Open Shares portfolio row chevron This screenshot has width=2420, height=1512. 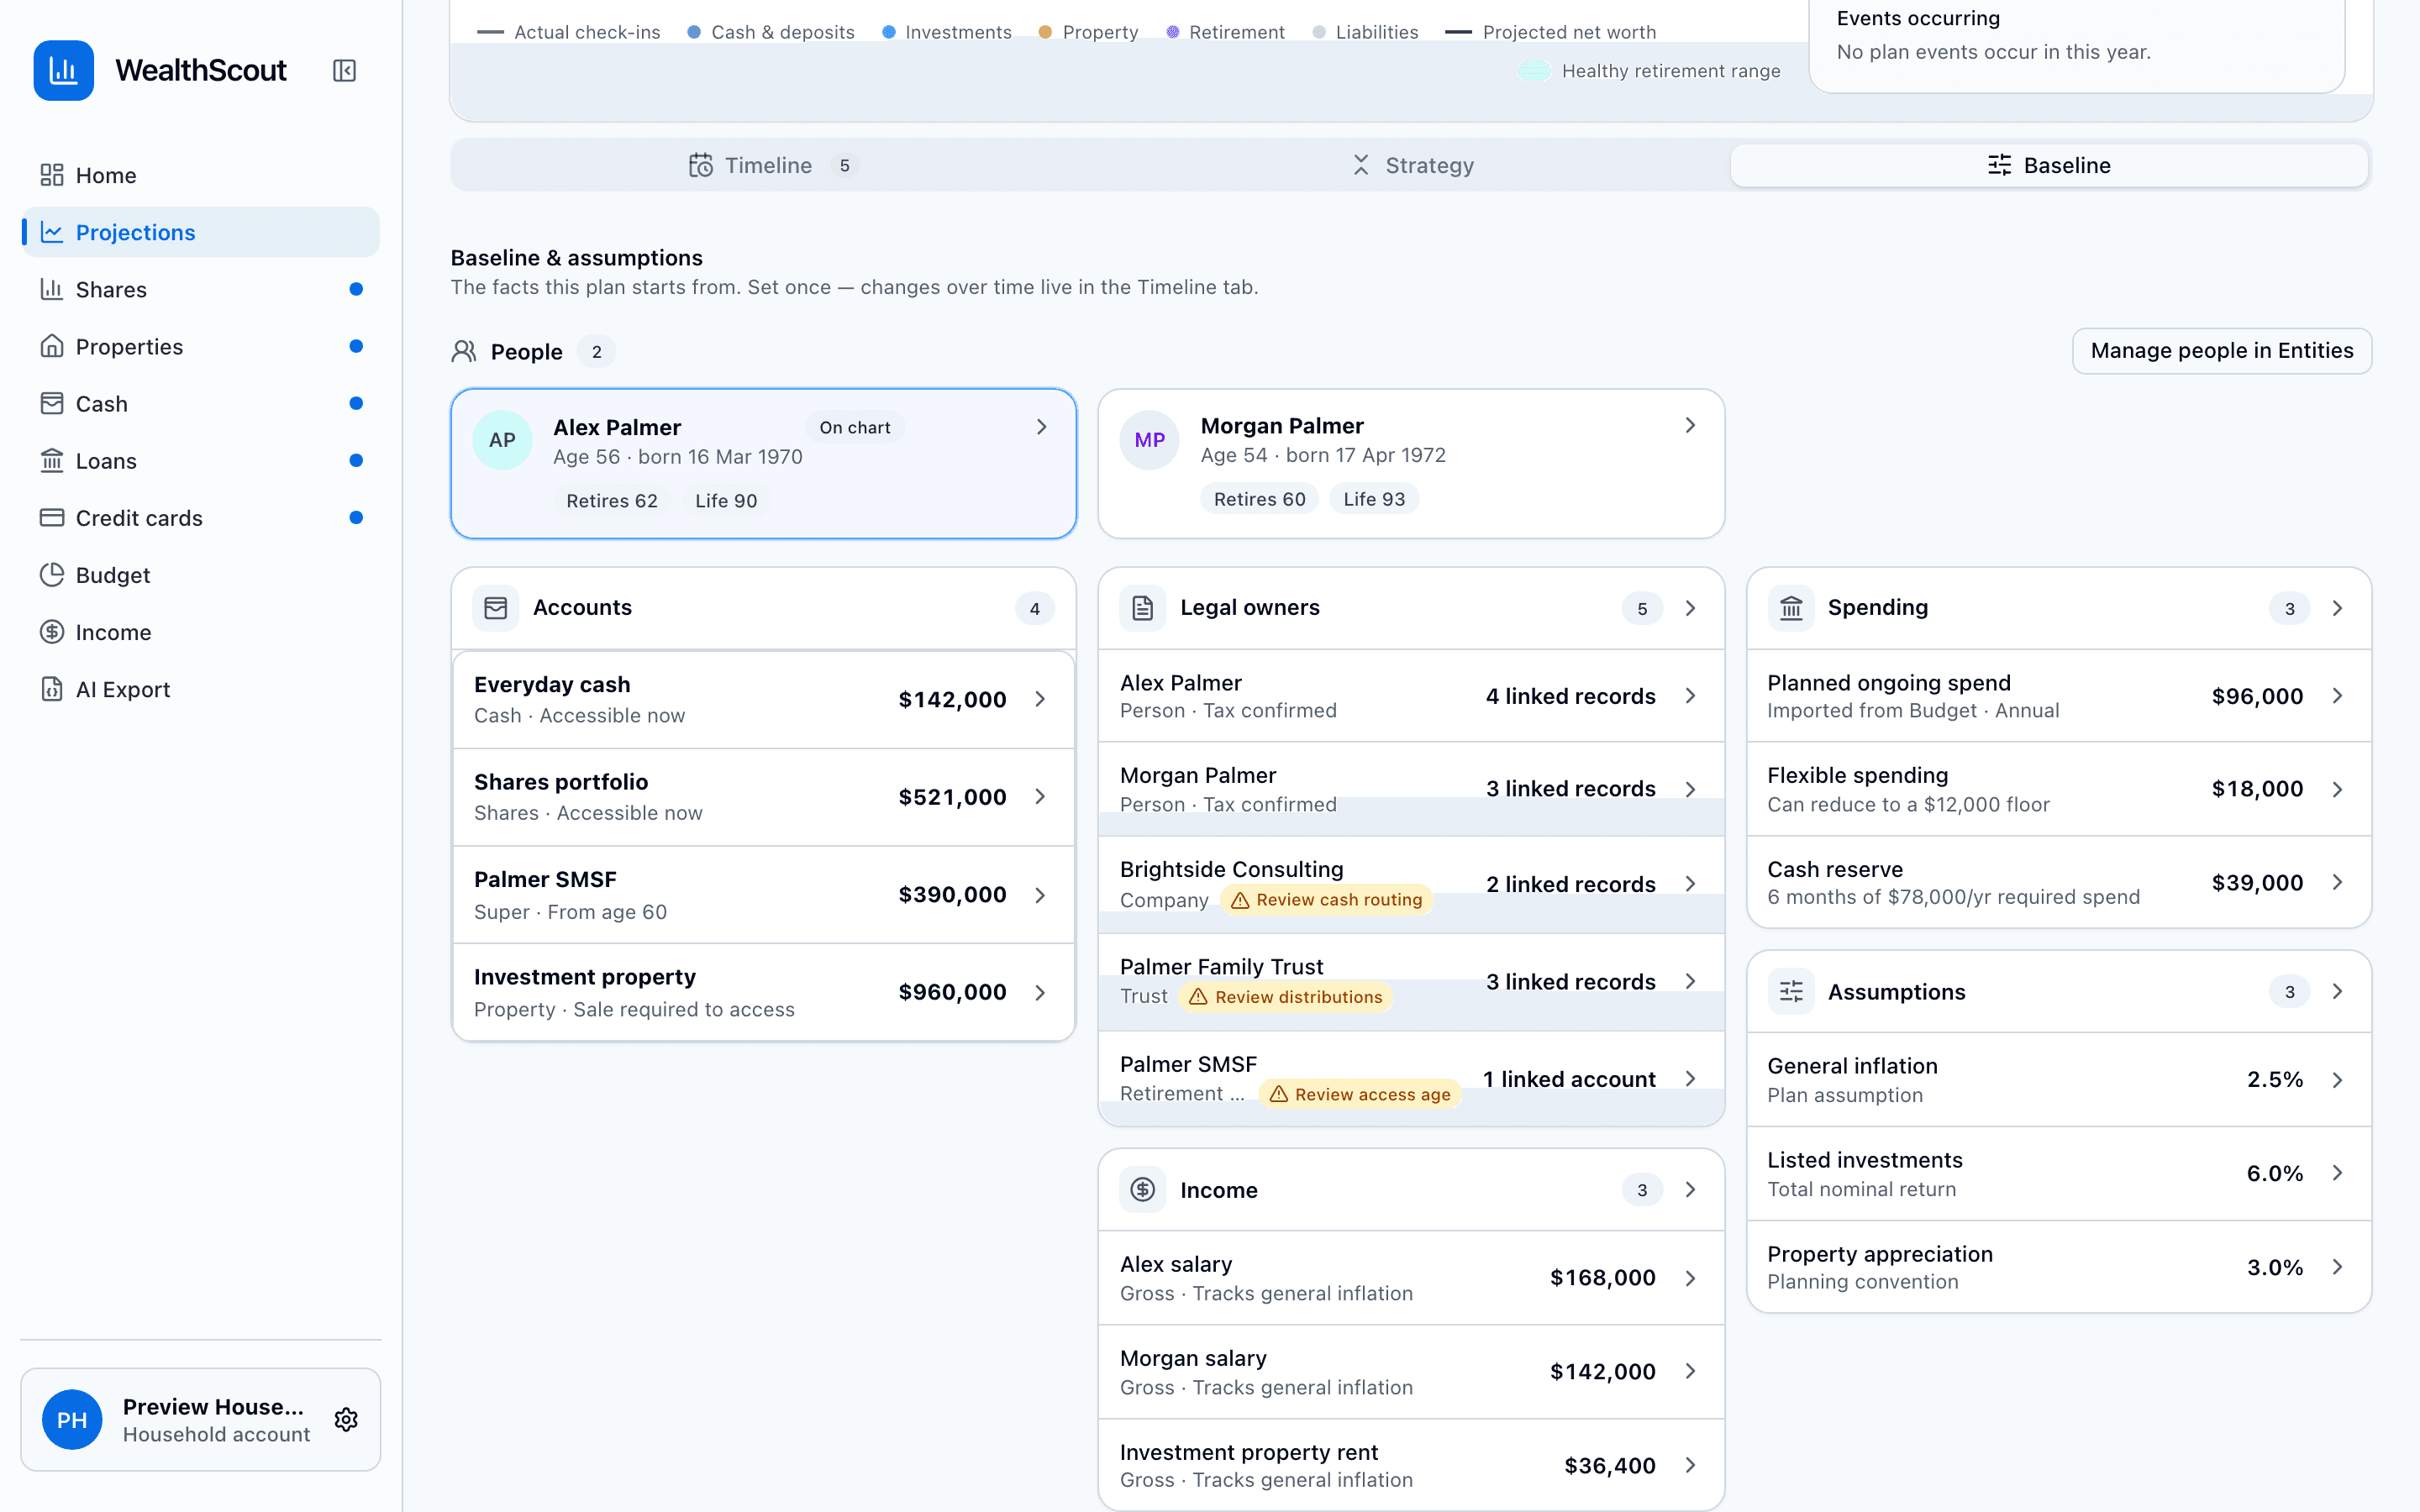pos(1040,796)
